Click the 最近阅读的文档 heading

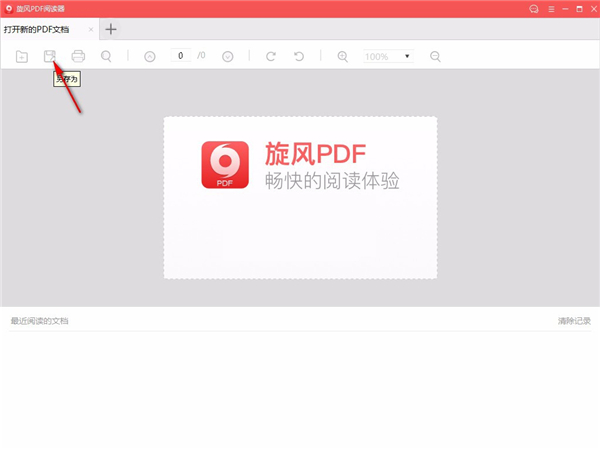(39, 321)
